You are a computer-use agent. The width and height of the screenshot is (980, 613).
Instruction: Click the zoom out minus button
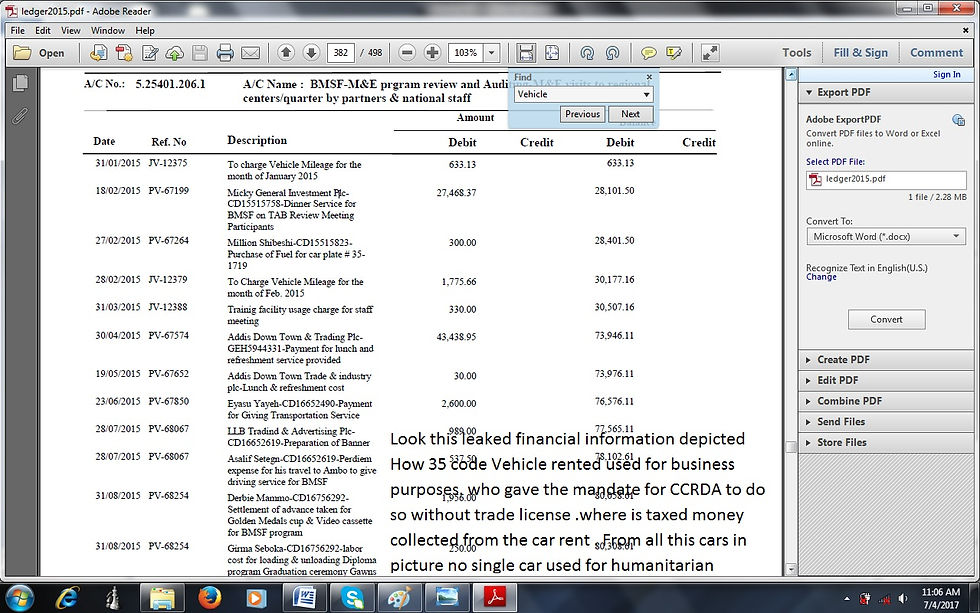click(x=407, y=52)
